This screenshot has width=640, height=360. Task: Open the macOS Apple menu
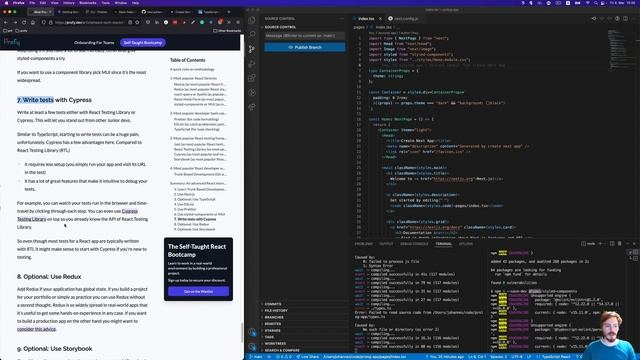[x=6, y=3]
